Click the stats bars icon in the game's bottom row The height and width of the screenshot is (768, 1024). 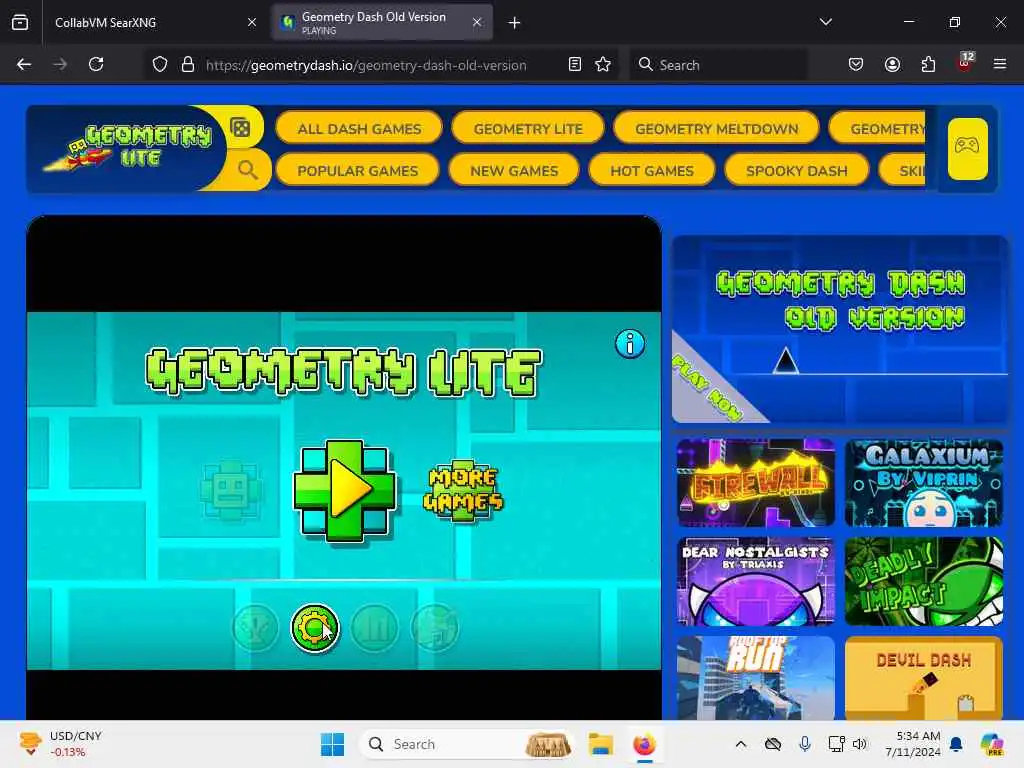click(x=375, y=628)
